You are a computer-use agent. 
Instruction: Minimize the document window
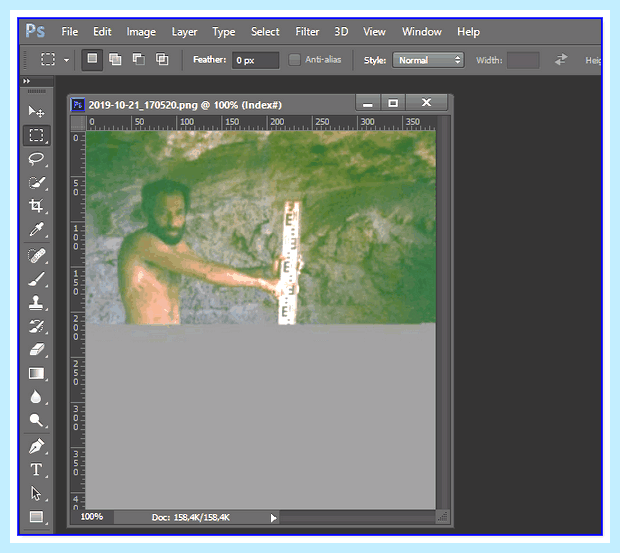[x=368, y=103]
